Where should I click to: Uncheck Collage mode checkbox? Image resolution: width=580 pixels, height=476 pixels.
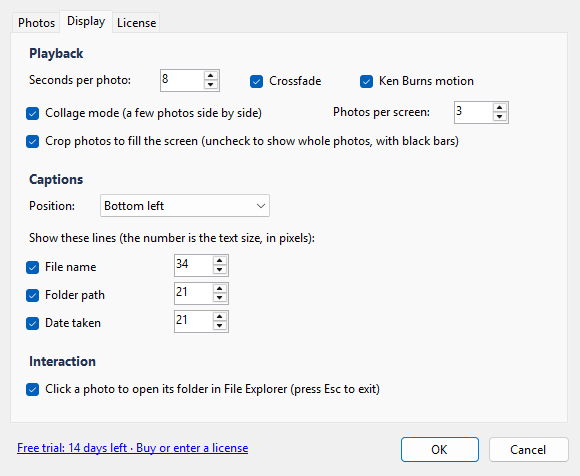click(33, 113)
